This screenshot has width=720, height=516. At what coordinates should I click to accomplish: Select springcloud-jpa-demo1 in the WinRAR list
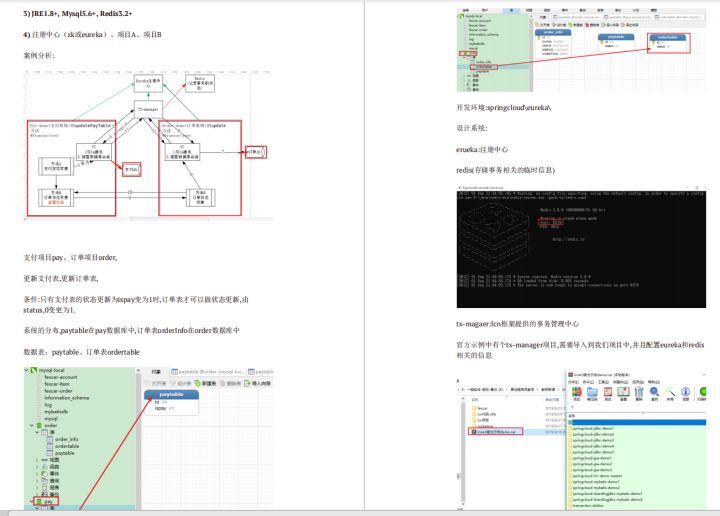(x=592, y=458)
